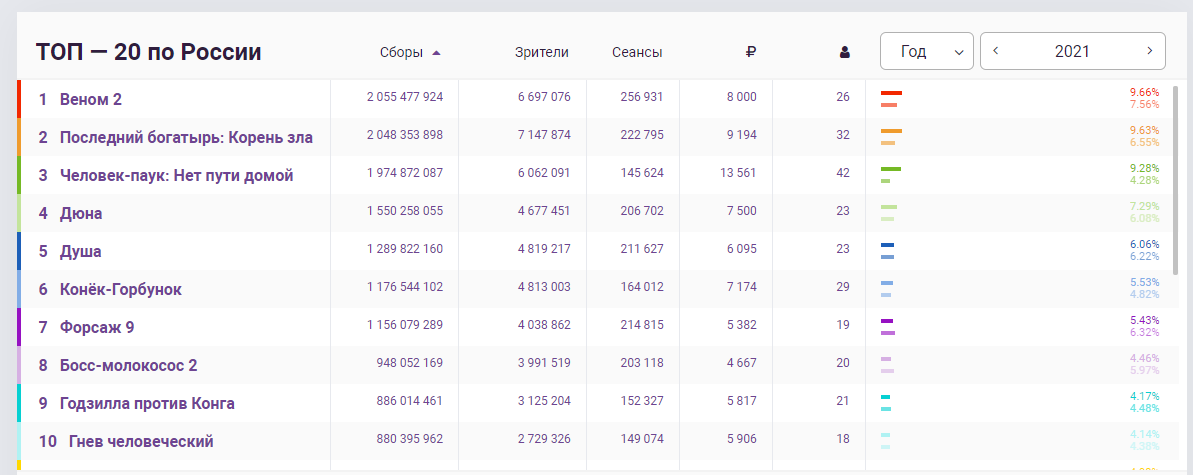This screenshot has width=1193, height=475.
Task: Click the green share bar for Человек-паук
Action: 891,169
